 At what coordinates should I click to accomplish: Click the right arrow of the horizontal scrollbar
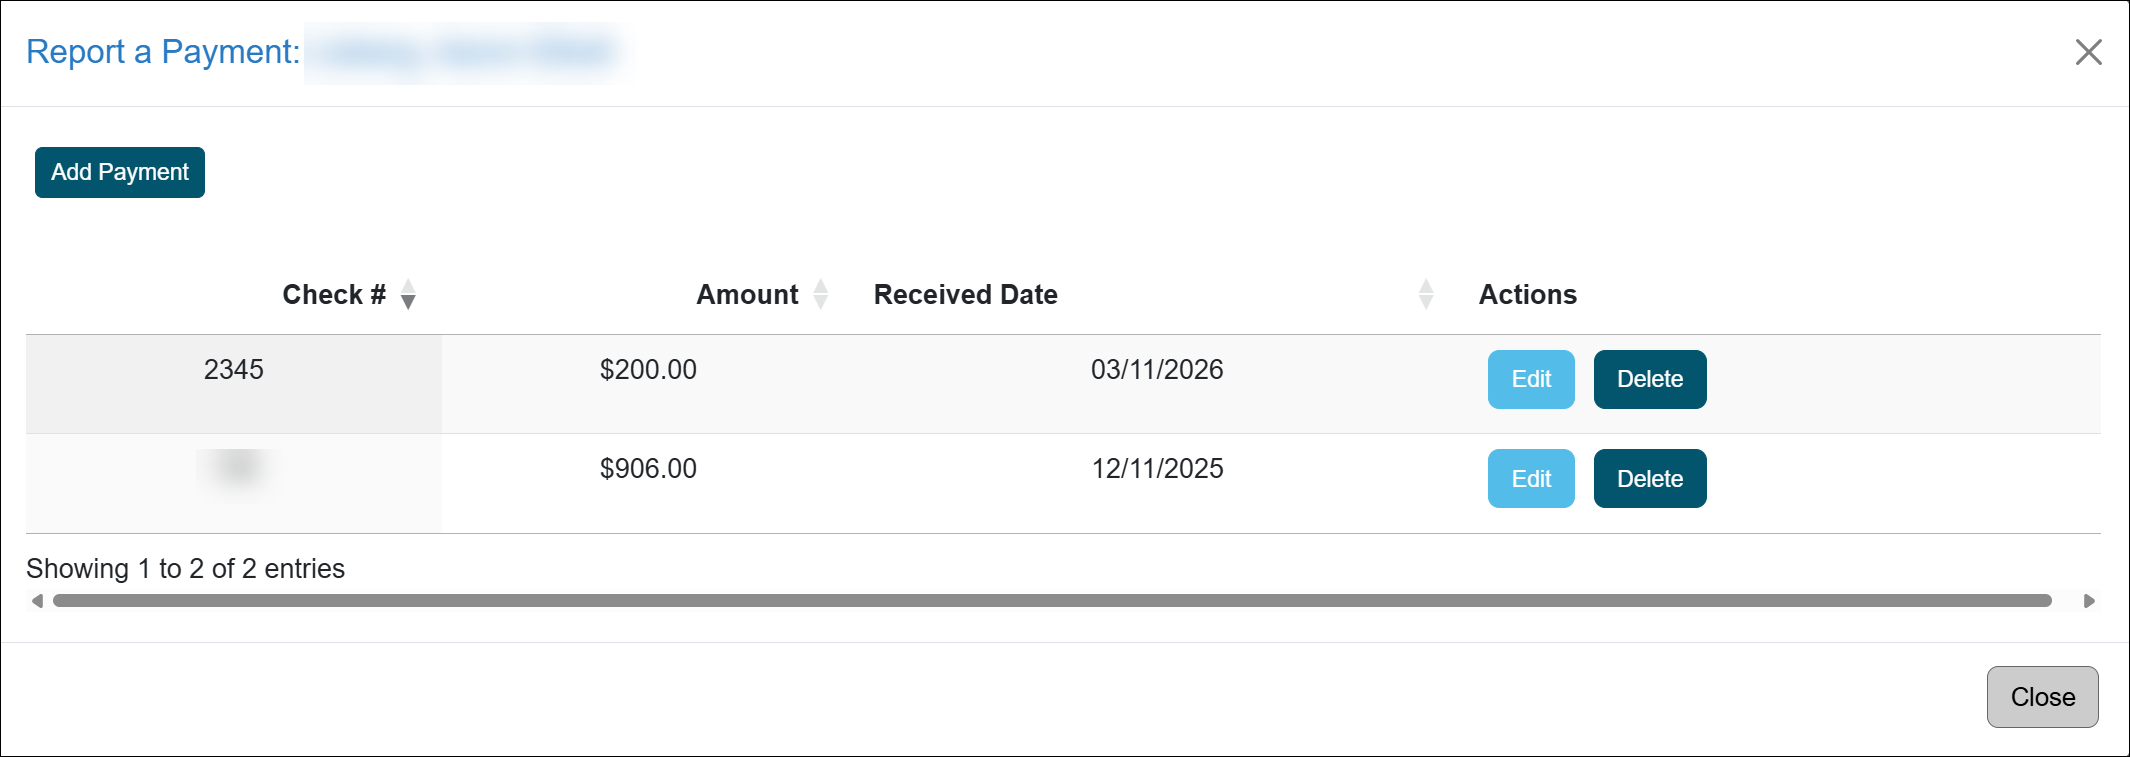tap(2089, 601)
